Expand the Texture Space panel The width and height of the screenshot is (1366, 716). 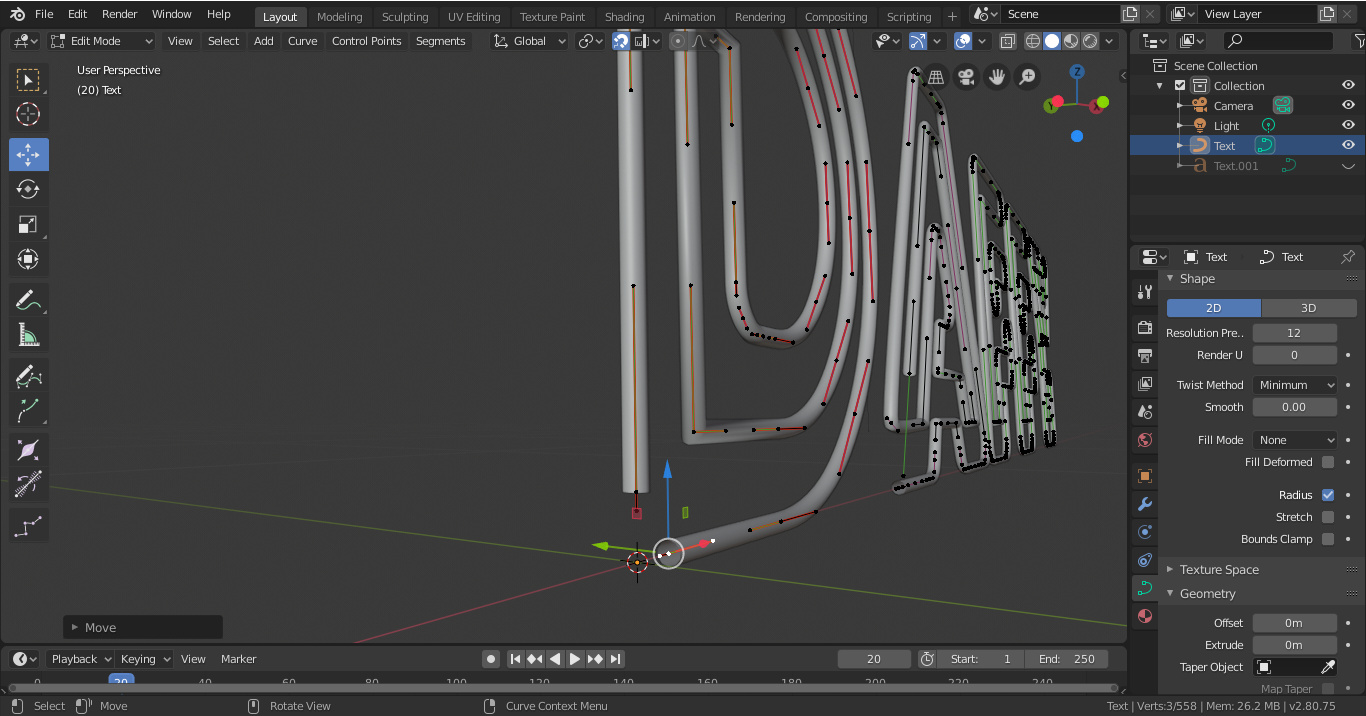(x=1219, y=570)
